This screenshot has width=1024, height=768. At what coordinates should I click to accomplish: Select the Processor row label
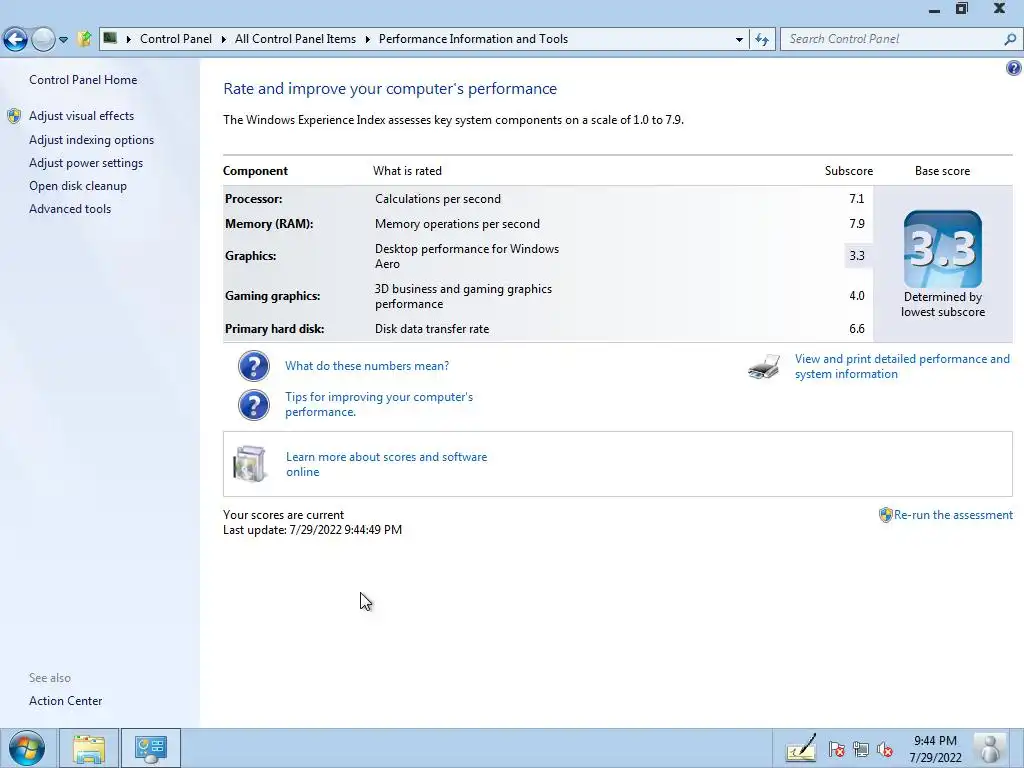[253, 199]
